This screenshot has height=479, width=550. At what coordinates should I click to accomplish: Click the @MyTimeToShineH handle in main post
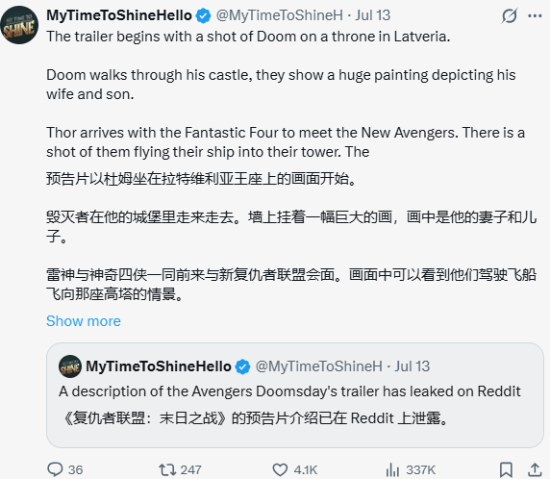click(x=279, y=15)
